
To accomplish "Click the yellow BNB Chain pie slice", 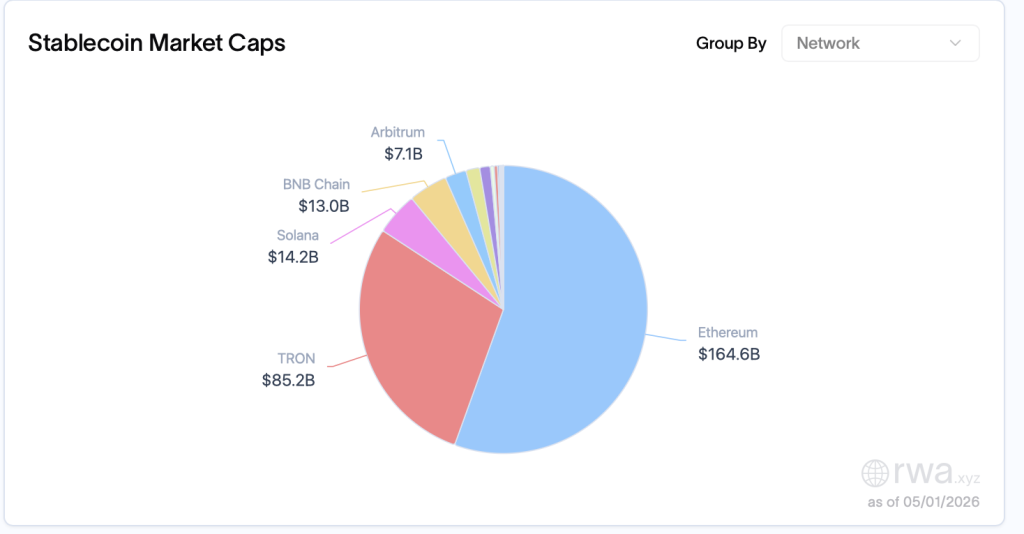I will (439, 204).
